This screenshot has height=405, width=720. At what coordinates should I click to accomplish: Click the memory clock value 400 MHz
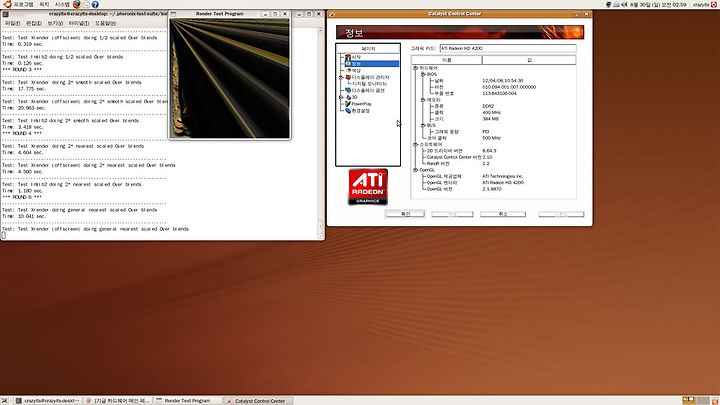coord(491,112)
